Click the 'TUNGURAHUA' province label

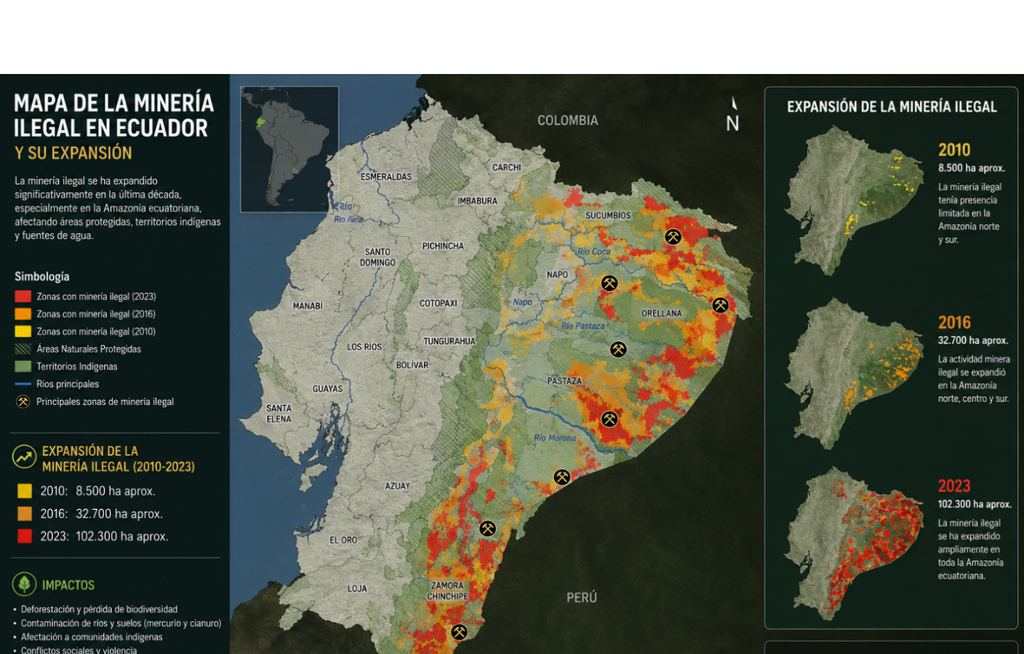click(449, 341)
